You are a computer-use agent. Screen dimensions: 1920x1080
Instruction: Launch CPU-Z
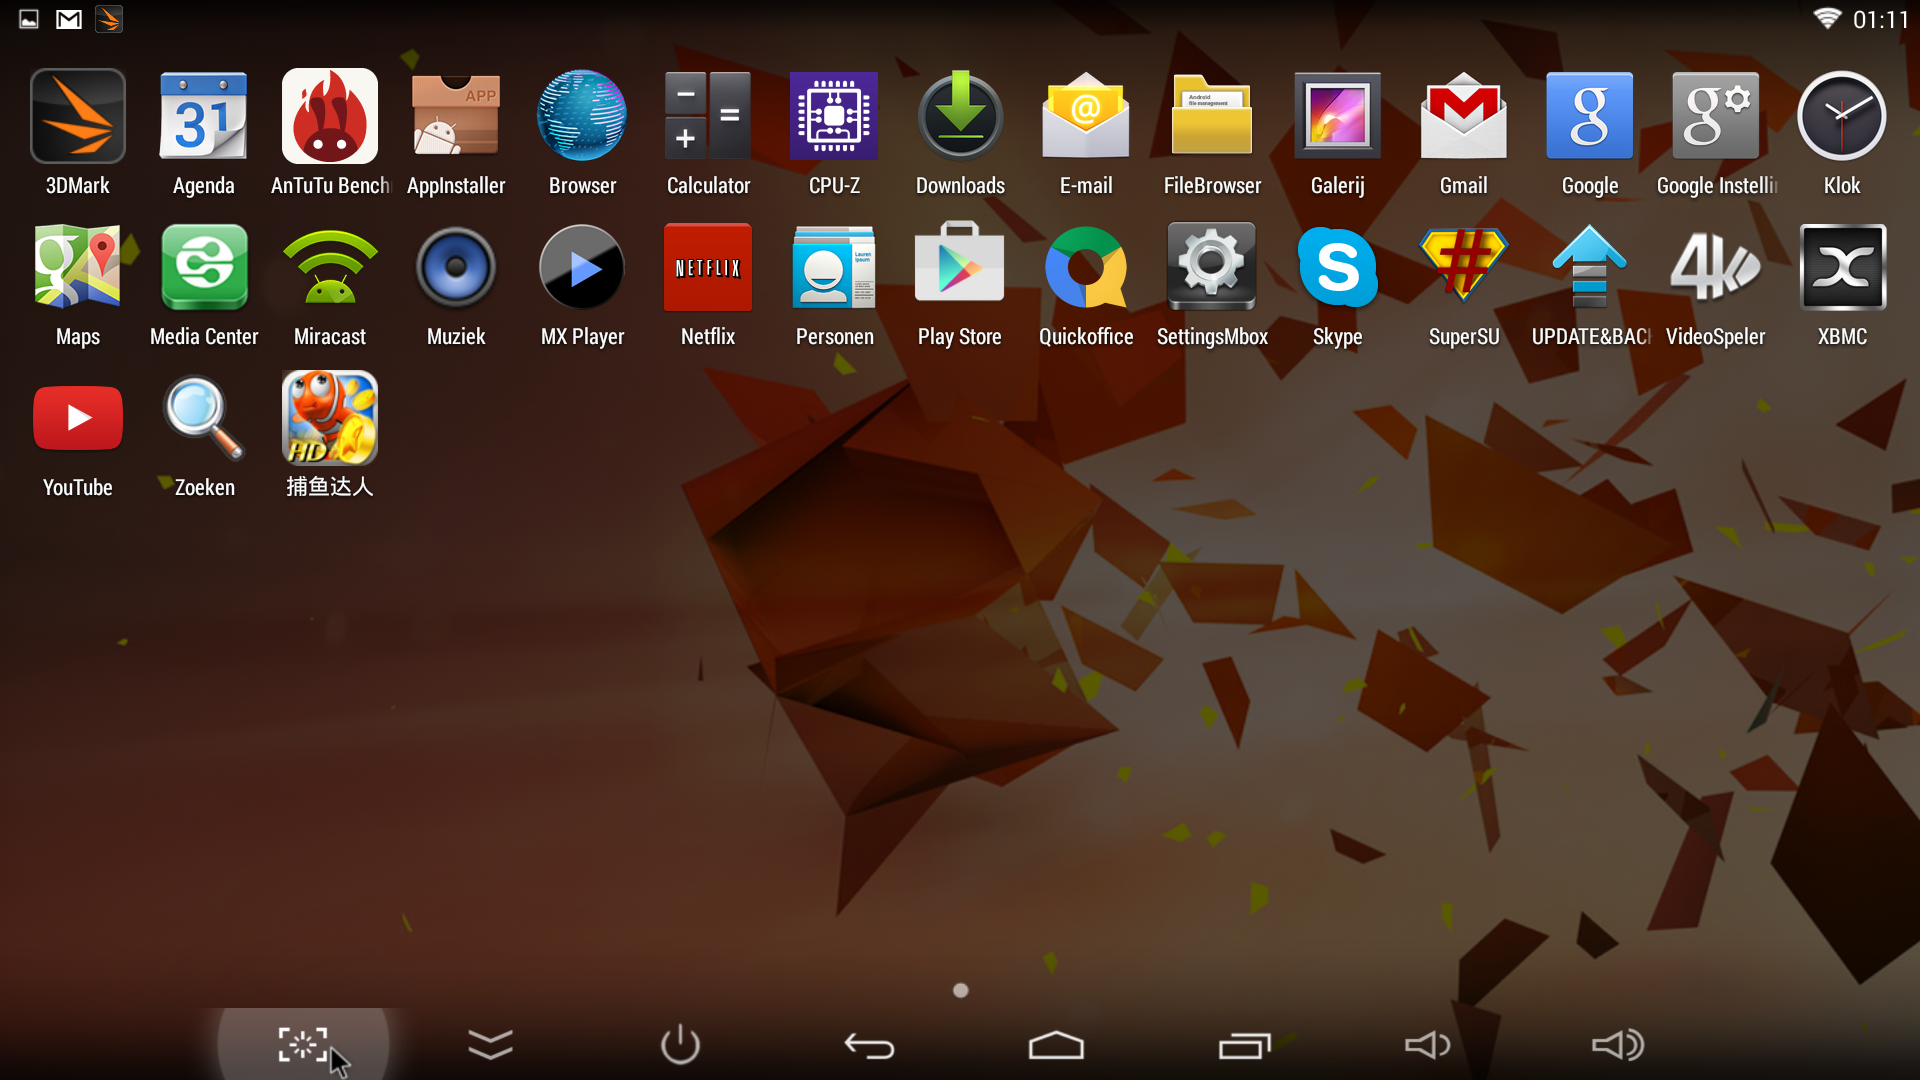point(834,116)
